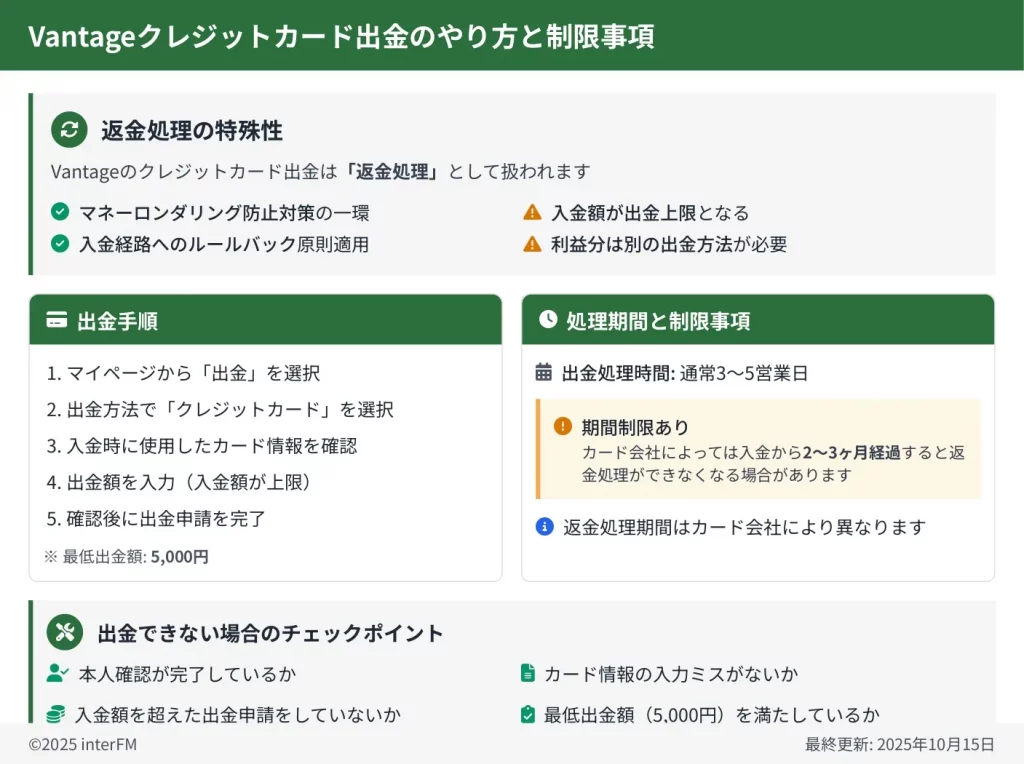The image size is (1024, 764).
Task: Click the 処理期間と制限事項 card header
Action: [x=757, y=320]
